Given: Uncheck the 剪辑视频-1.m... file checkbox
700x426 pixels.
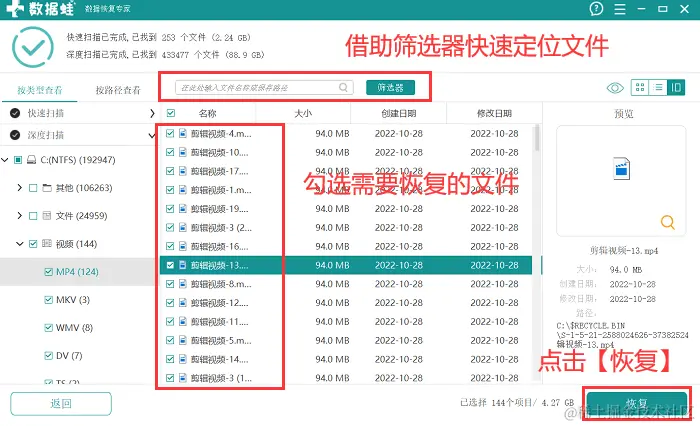Looking at the screenshot, I should (170, 190).
